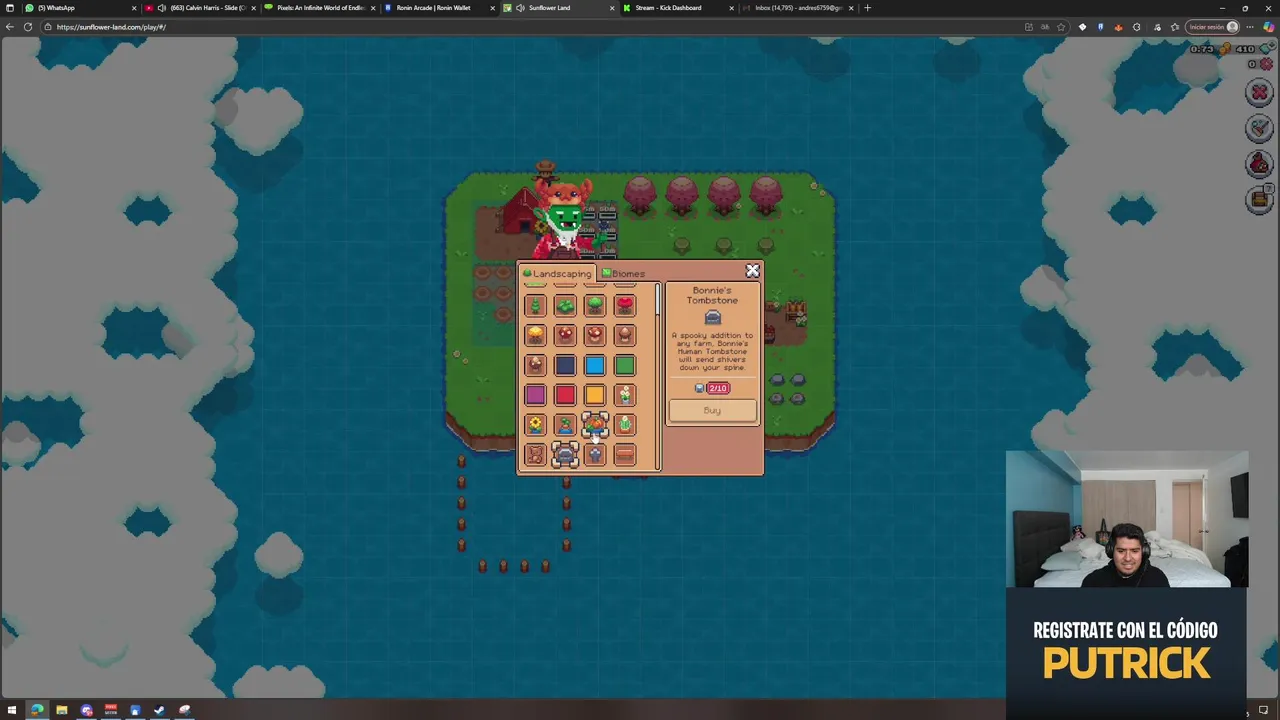Select the pumpkin planter item
The height and width of the screenshot is (720, 1280).
click(595, 425)
